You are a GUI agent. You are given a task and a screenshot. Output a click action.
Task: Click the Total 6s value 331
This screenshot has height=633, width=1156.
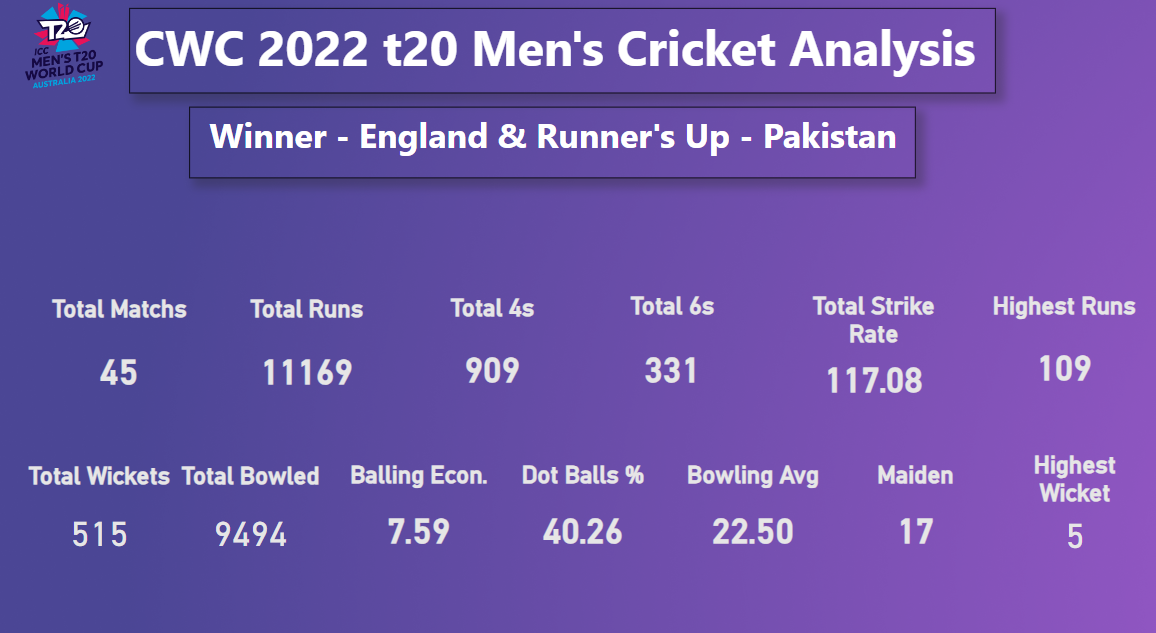[x=671, y=371]
